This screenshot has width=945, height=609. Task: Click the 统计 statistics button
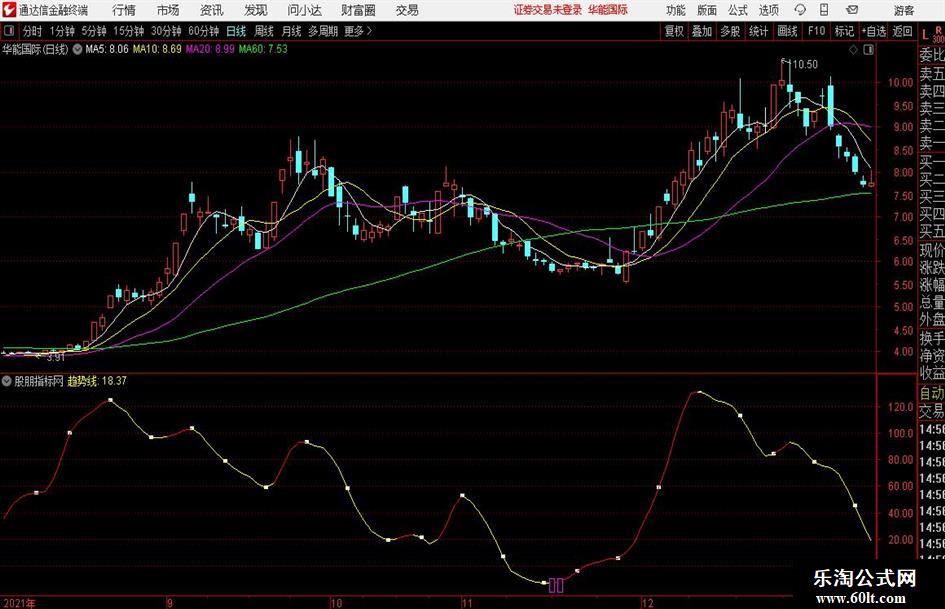(758, 31)
